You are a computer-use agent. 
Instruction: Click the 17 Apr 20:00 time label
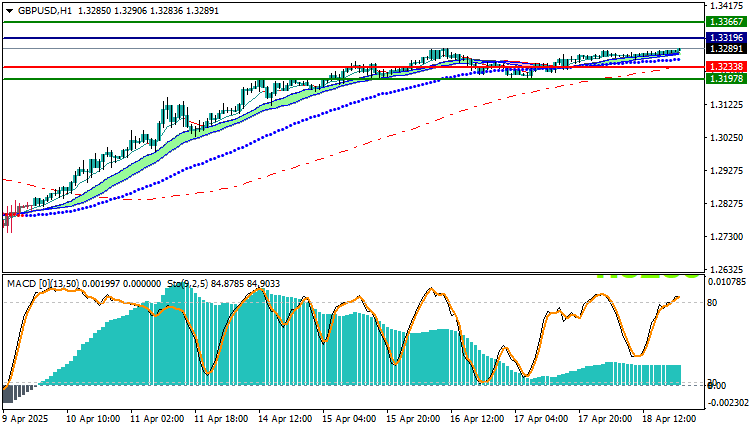[605, 419]
